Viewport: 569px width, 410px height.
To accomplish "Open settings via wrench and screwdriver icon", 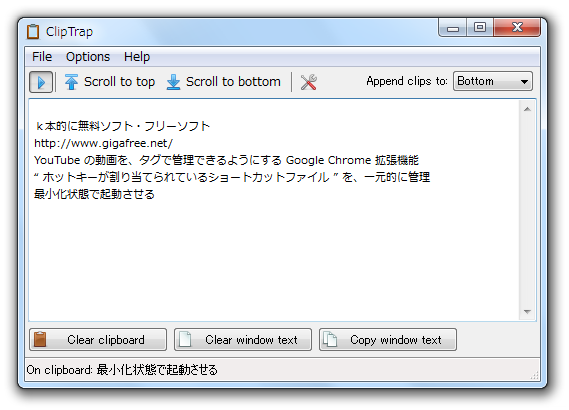I will pos(308,82).
